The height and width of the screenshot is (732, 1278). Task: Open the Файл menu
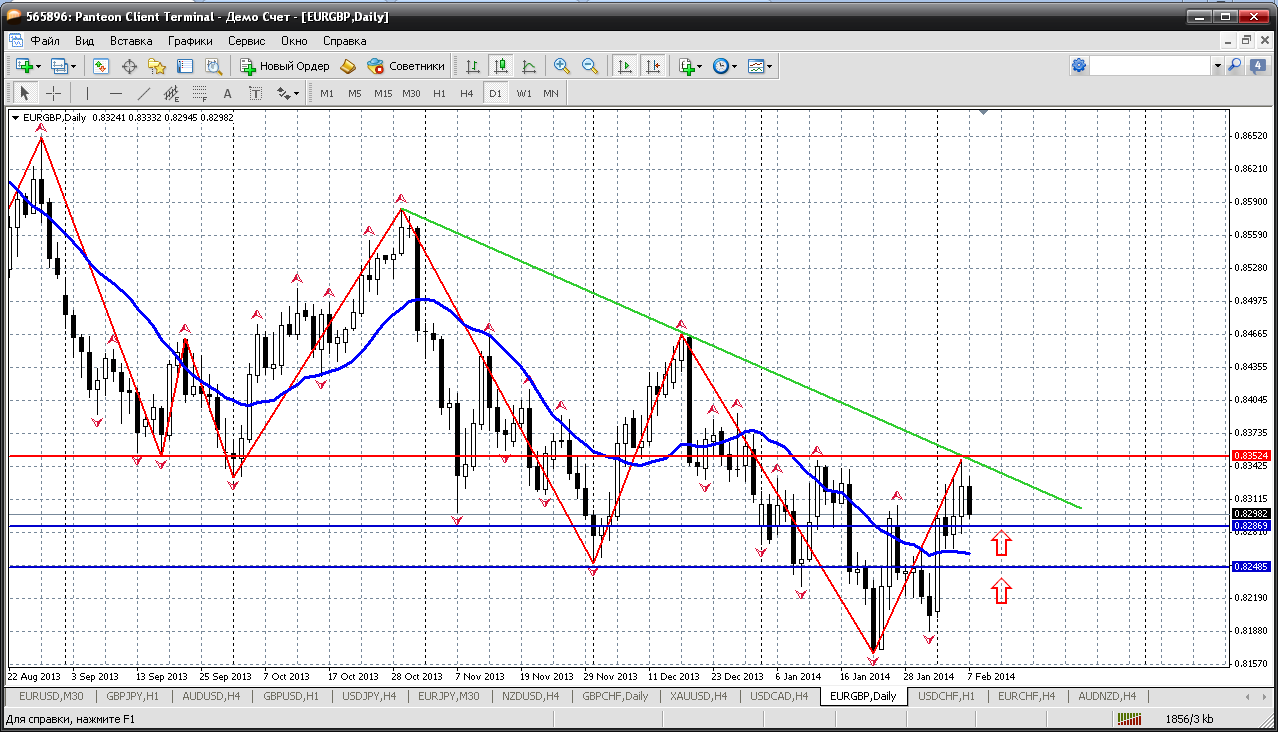(x=45, y=41)
